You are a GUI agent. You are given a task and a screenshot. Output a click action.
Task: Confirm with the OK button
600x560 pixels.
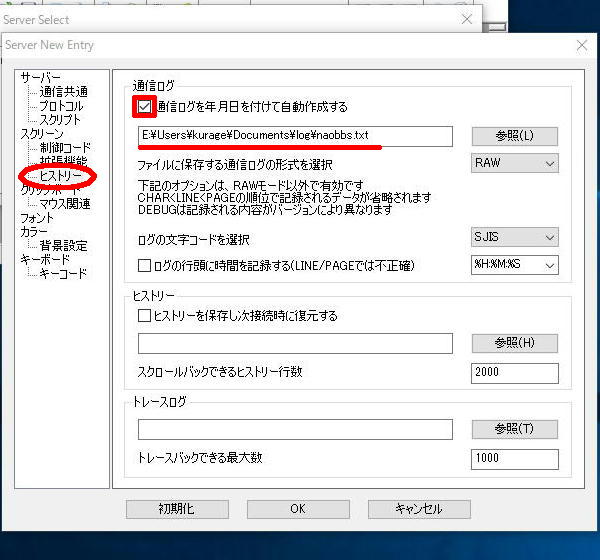pos(298,509)
